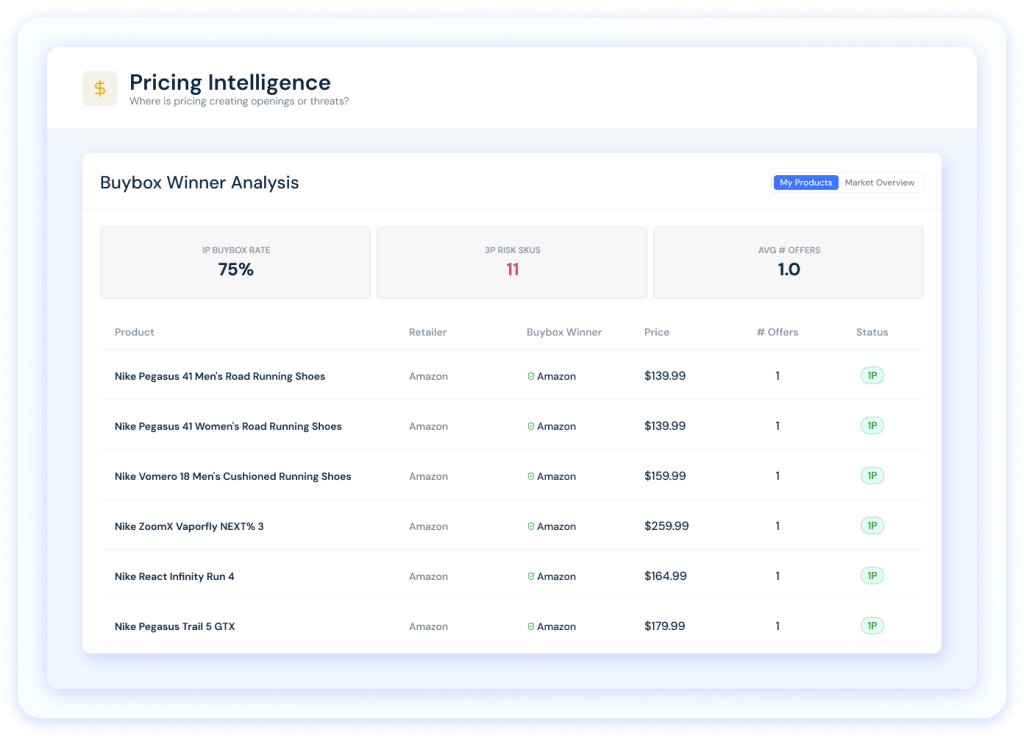
Task: Click the $159.99 price for Vomero 18
Action: [x=665, y=476]
